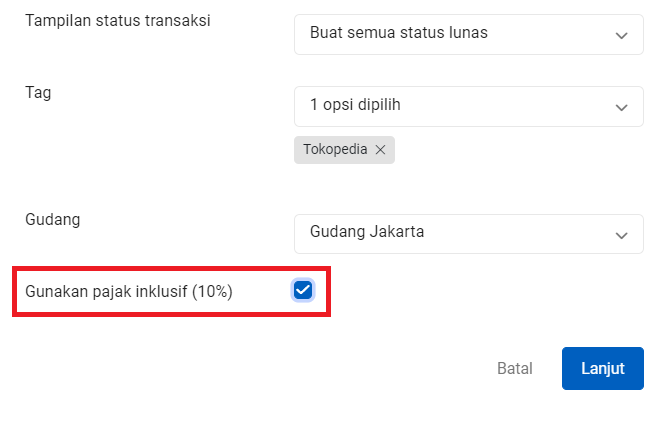Click the "Buat semua status lunas" selected value
The image size is (663, 421).
point(399,33)
